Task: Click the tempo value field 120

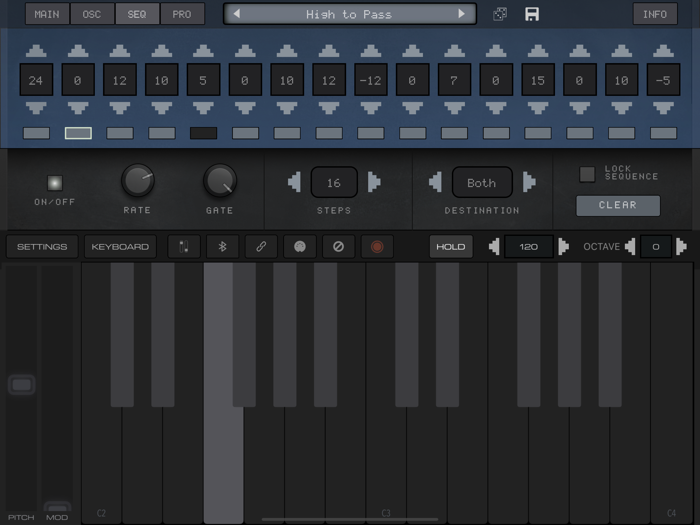Action: pyautogui.click(x=529, y=246)
